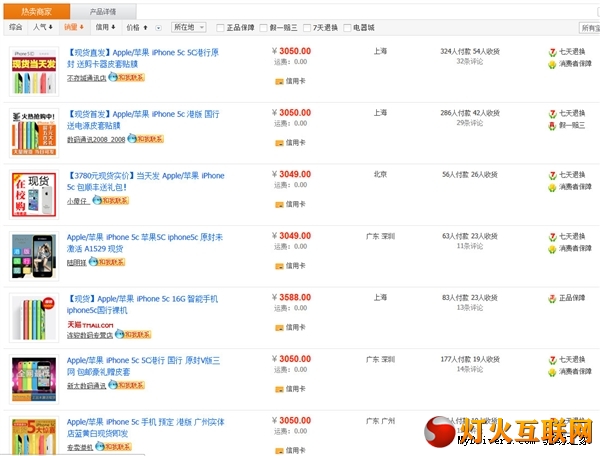Image resolution: width=600 pixels, height=456 pixels.
Task: Sort listings by 人气
Action: (43, 27)
